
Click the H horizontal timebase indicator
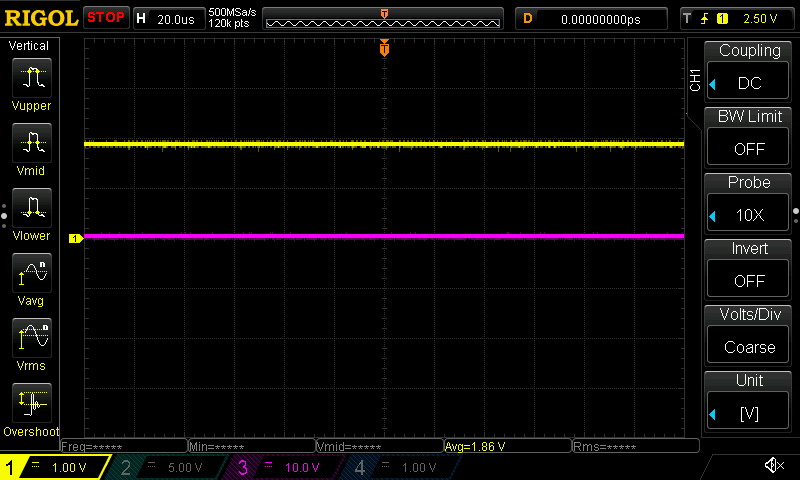[141, 19]
